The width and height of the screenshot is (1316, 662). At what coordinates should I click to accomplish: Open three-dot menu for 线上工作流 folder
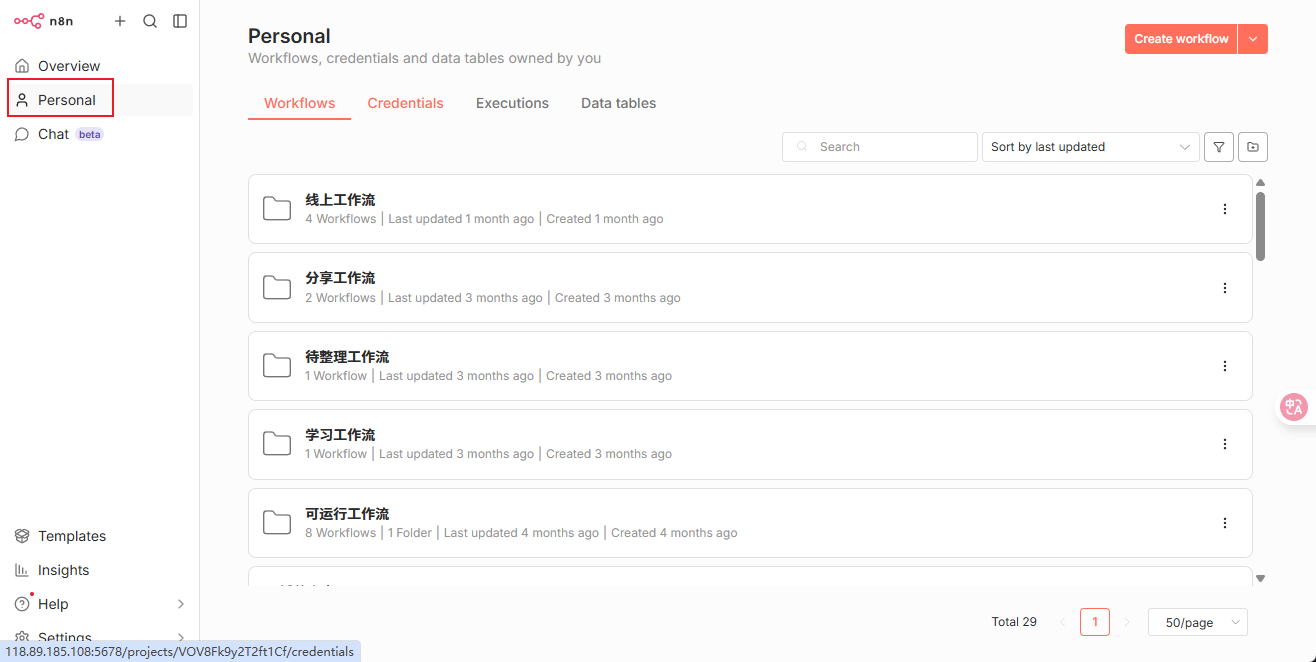pyautogui.click(x=1224, y=209)
